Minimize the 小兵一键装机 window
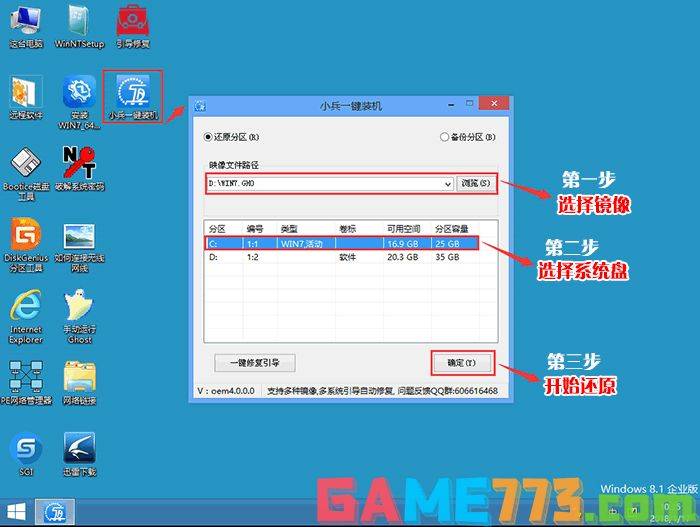Image resolution: width=700 pixels, height=527 pixels. click(x=451, y=105)
